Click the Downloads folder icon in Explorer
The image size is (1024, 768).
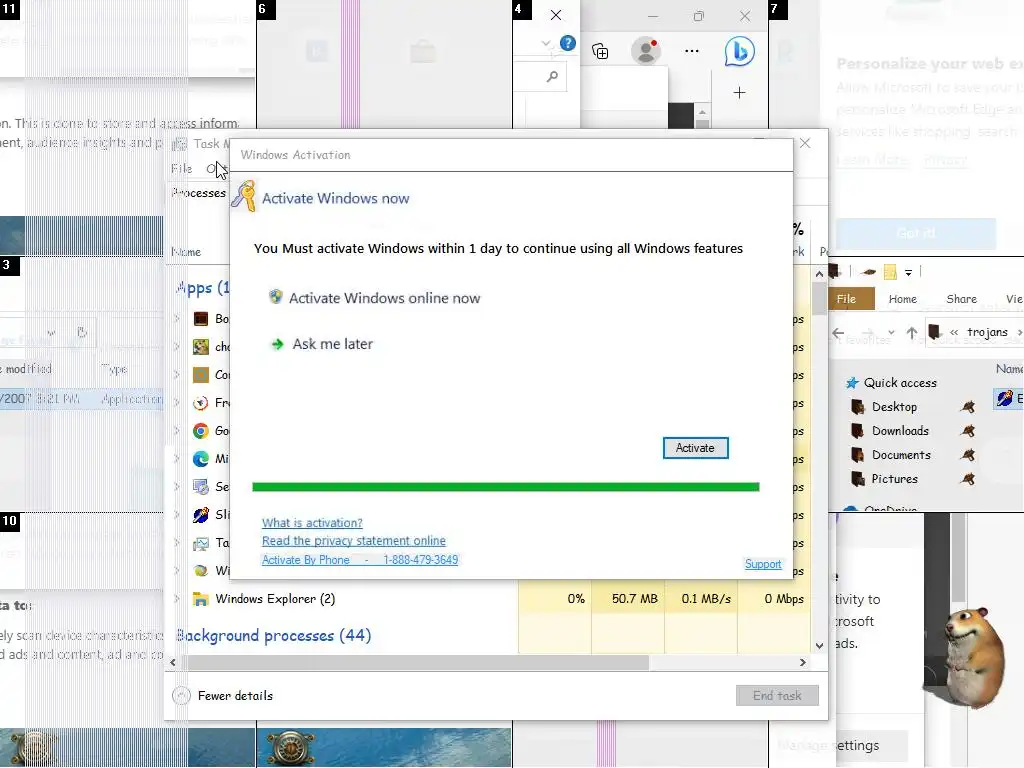click(857, 431)
